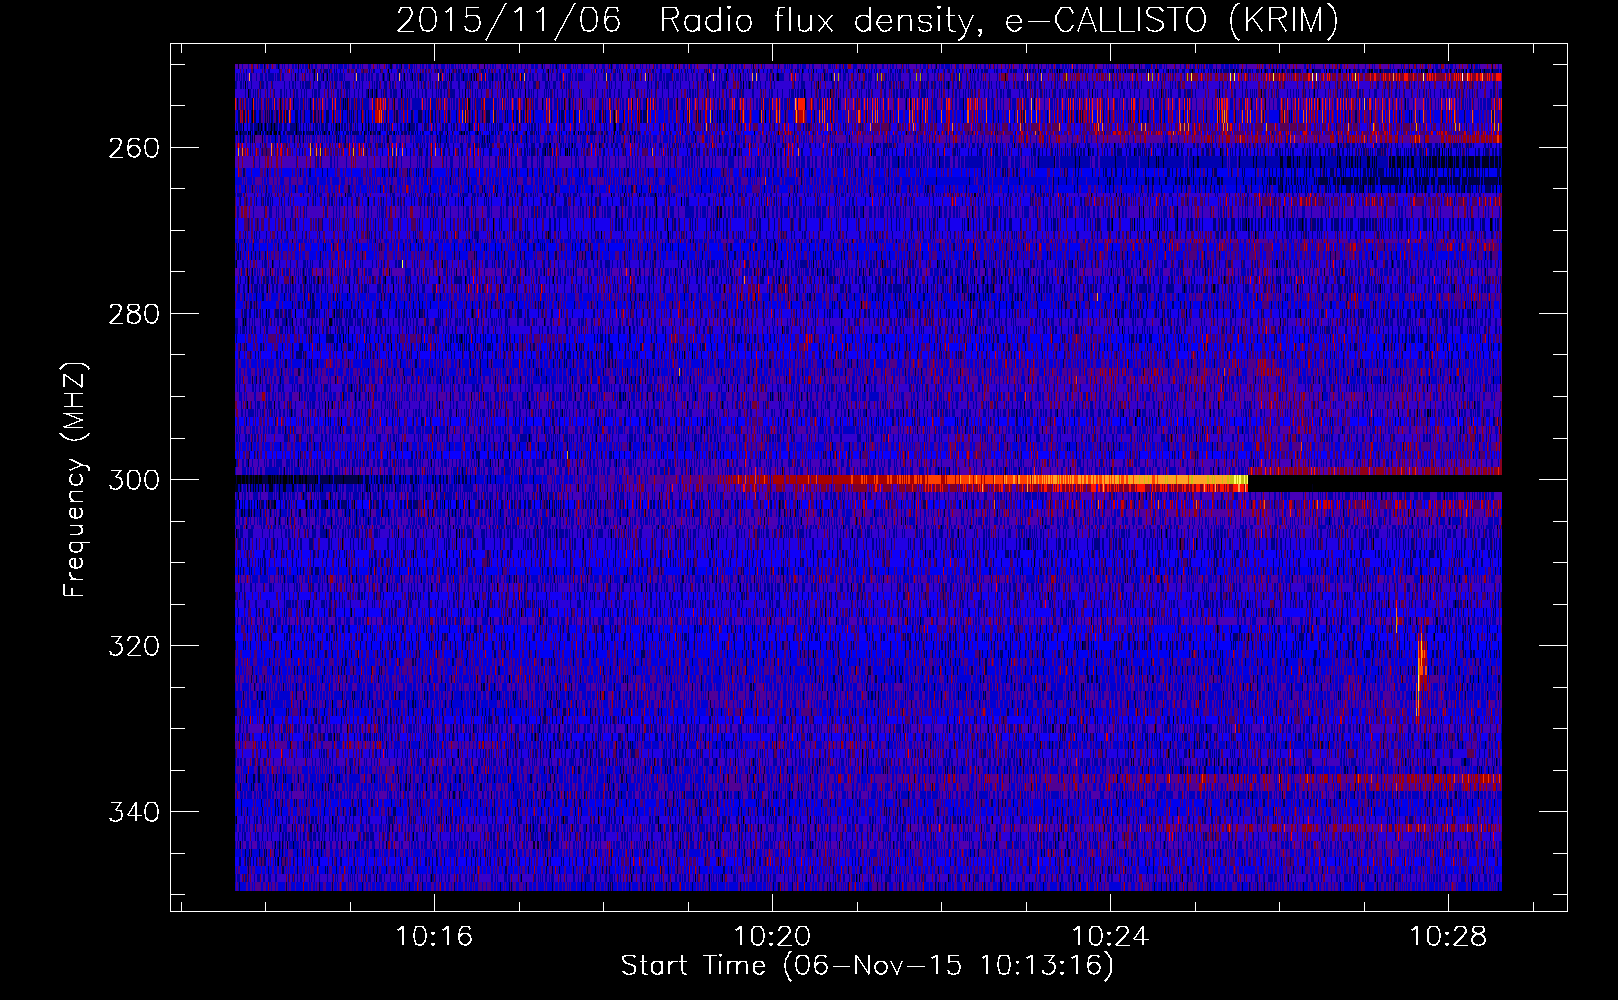Viewport: 1618px width, 1000px height.
Task: Click the 340 frequency tick label
Action: 133,812
